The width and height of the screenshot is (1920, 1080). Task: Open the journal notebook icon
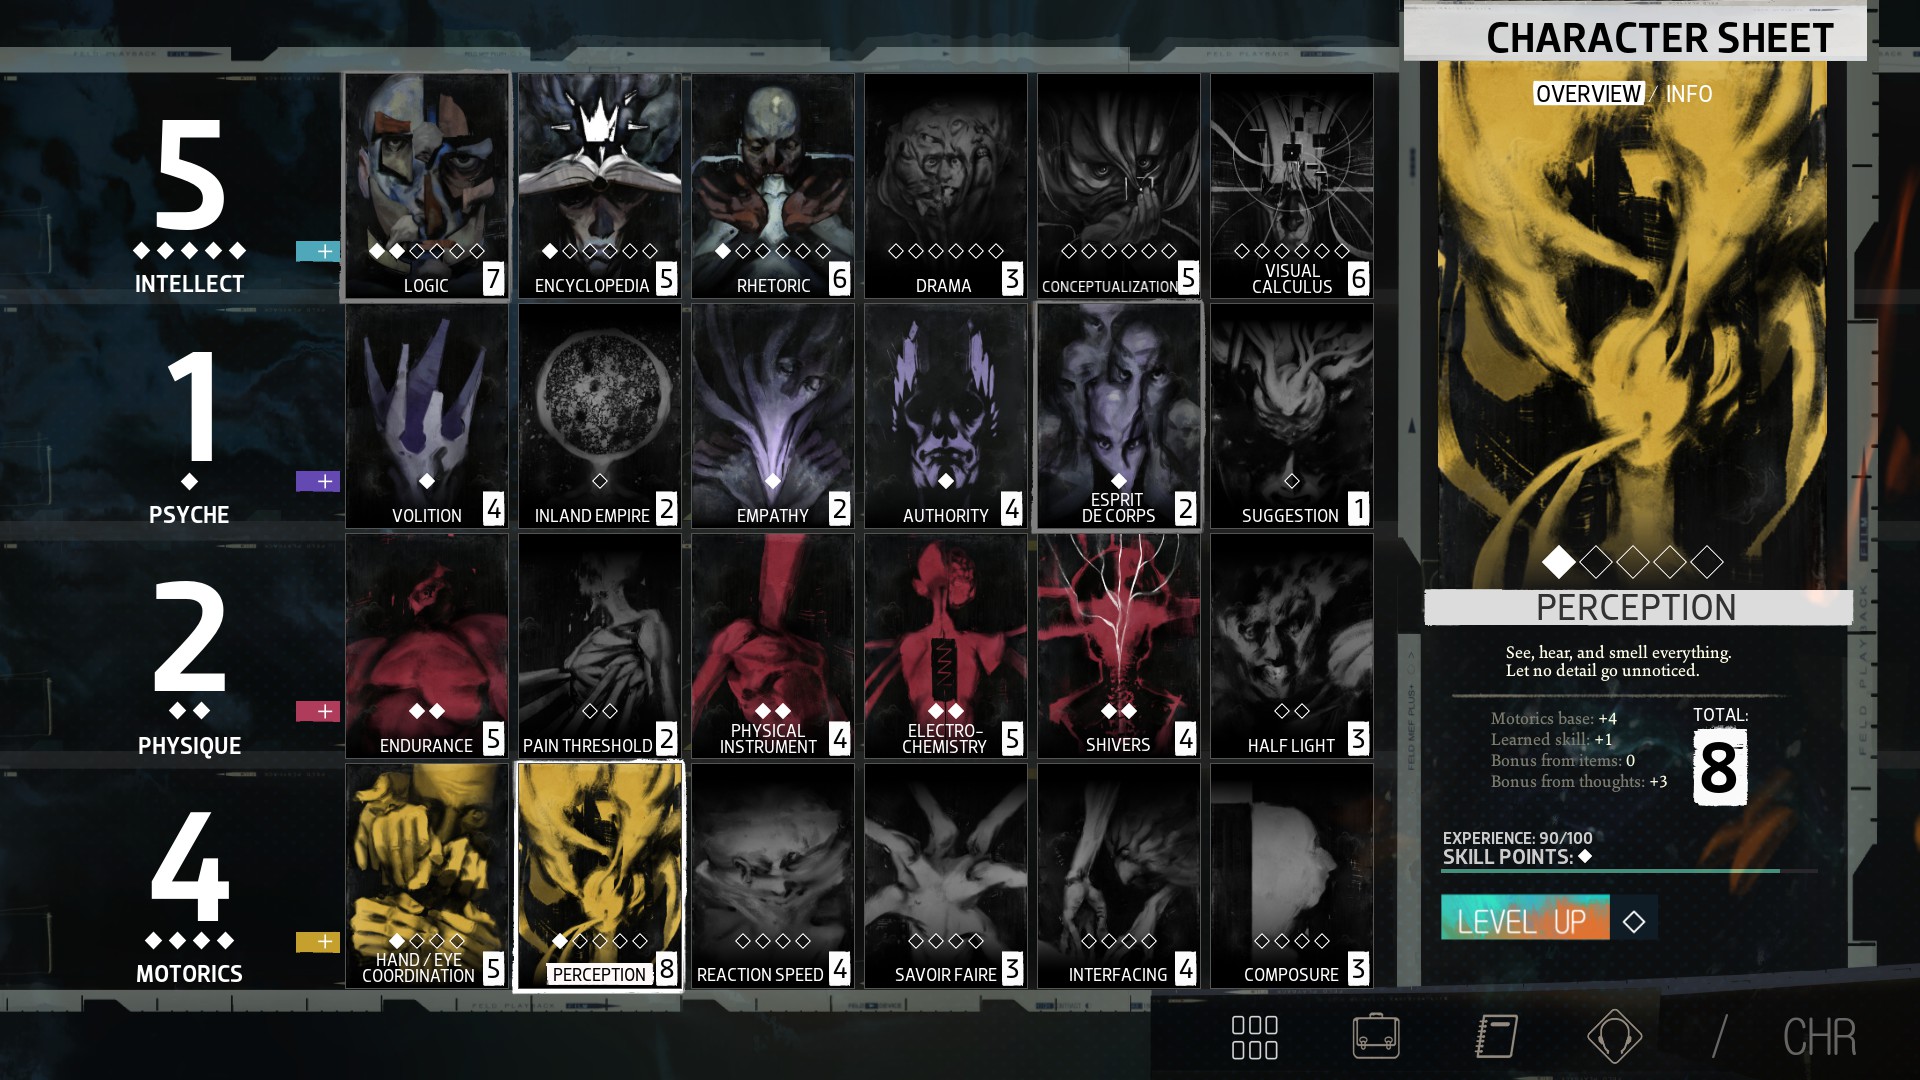click(1496, 1036)
